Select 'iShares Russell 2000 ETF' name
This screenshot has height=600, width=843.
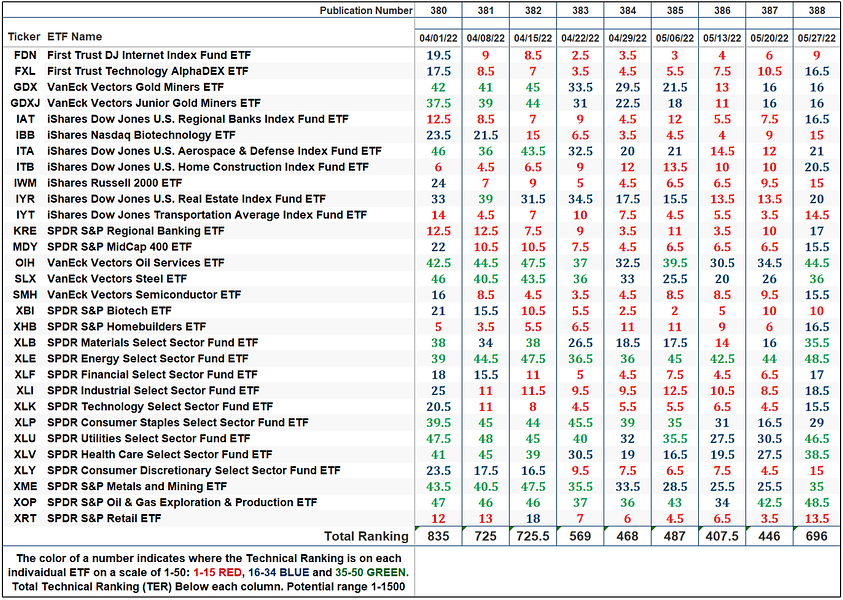115,183
